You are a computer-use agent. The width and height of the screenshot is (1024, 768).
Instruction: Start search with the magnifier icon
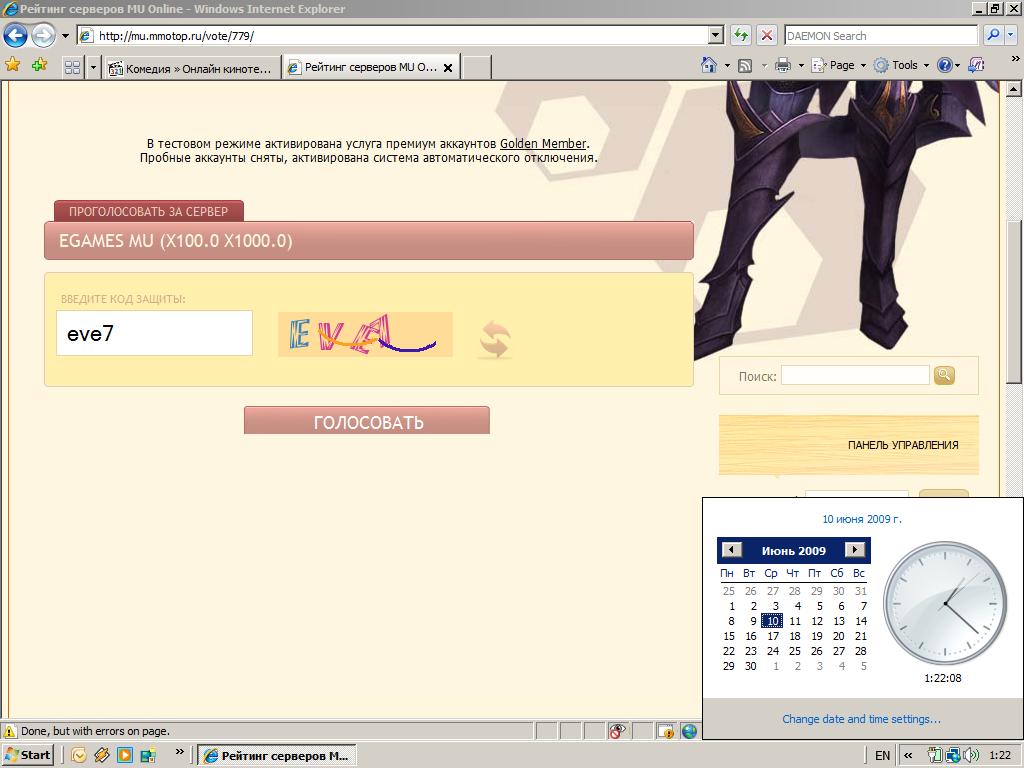993,36
